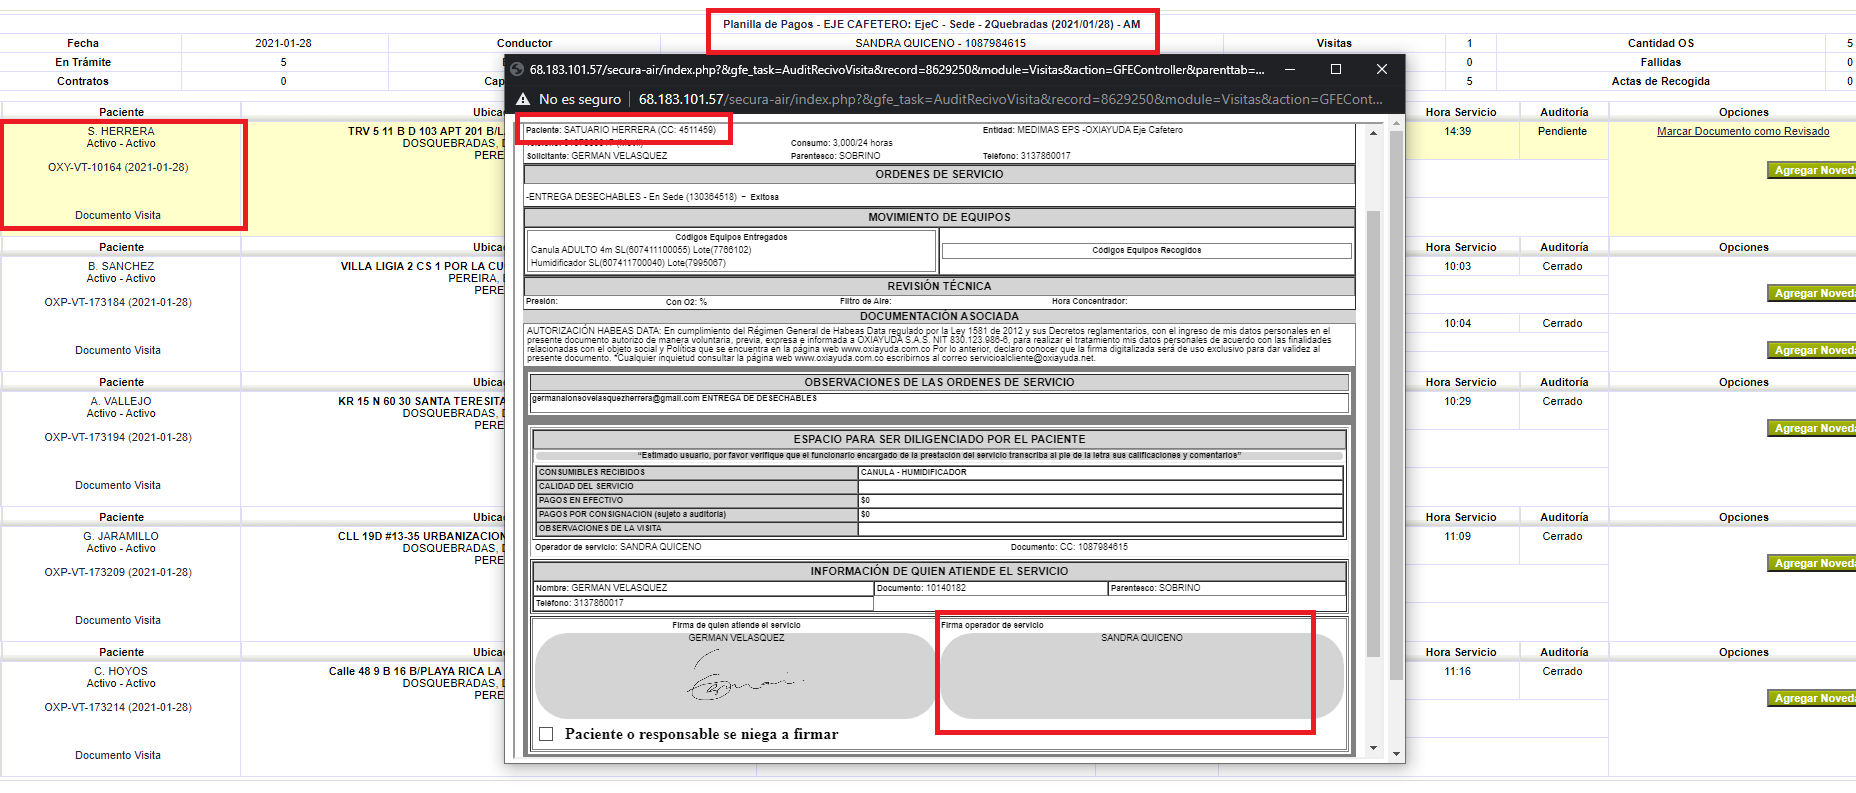Screen dimensions: 1856x793
Task: Click Agregar Novedad for the 10:03 service
Action: click(1812, 294)
